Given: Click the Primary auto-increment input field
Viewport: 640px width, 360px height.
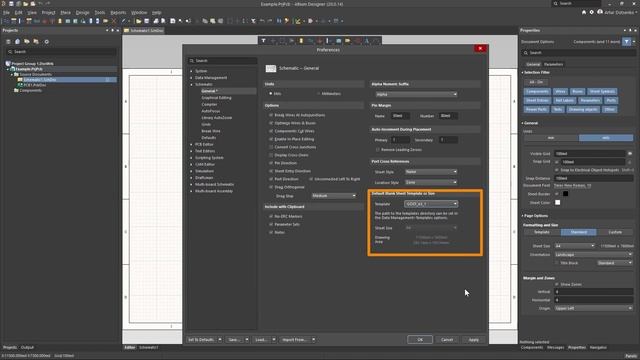Looking at the screenshot, I should (400, 140).
